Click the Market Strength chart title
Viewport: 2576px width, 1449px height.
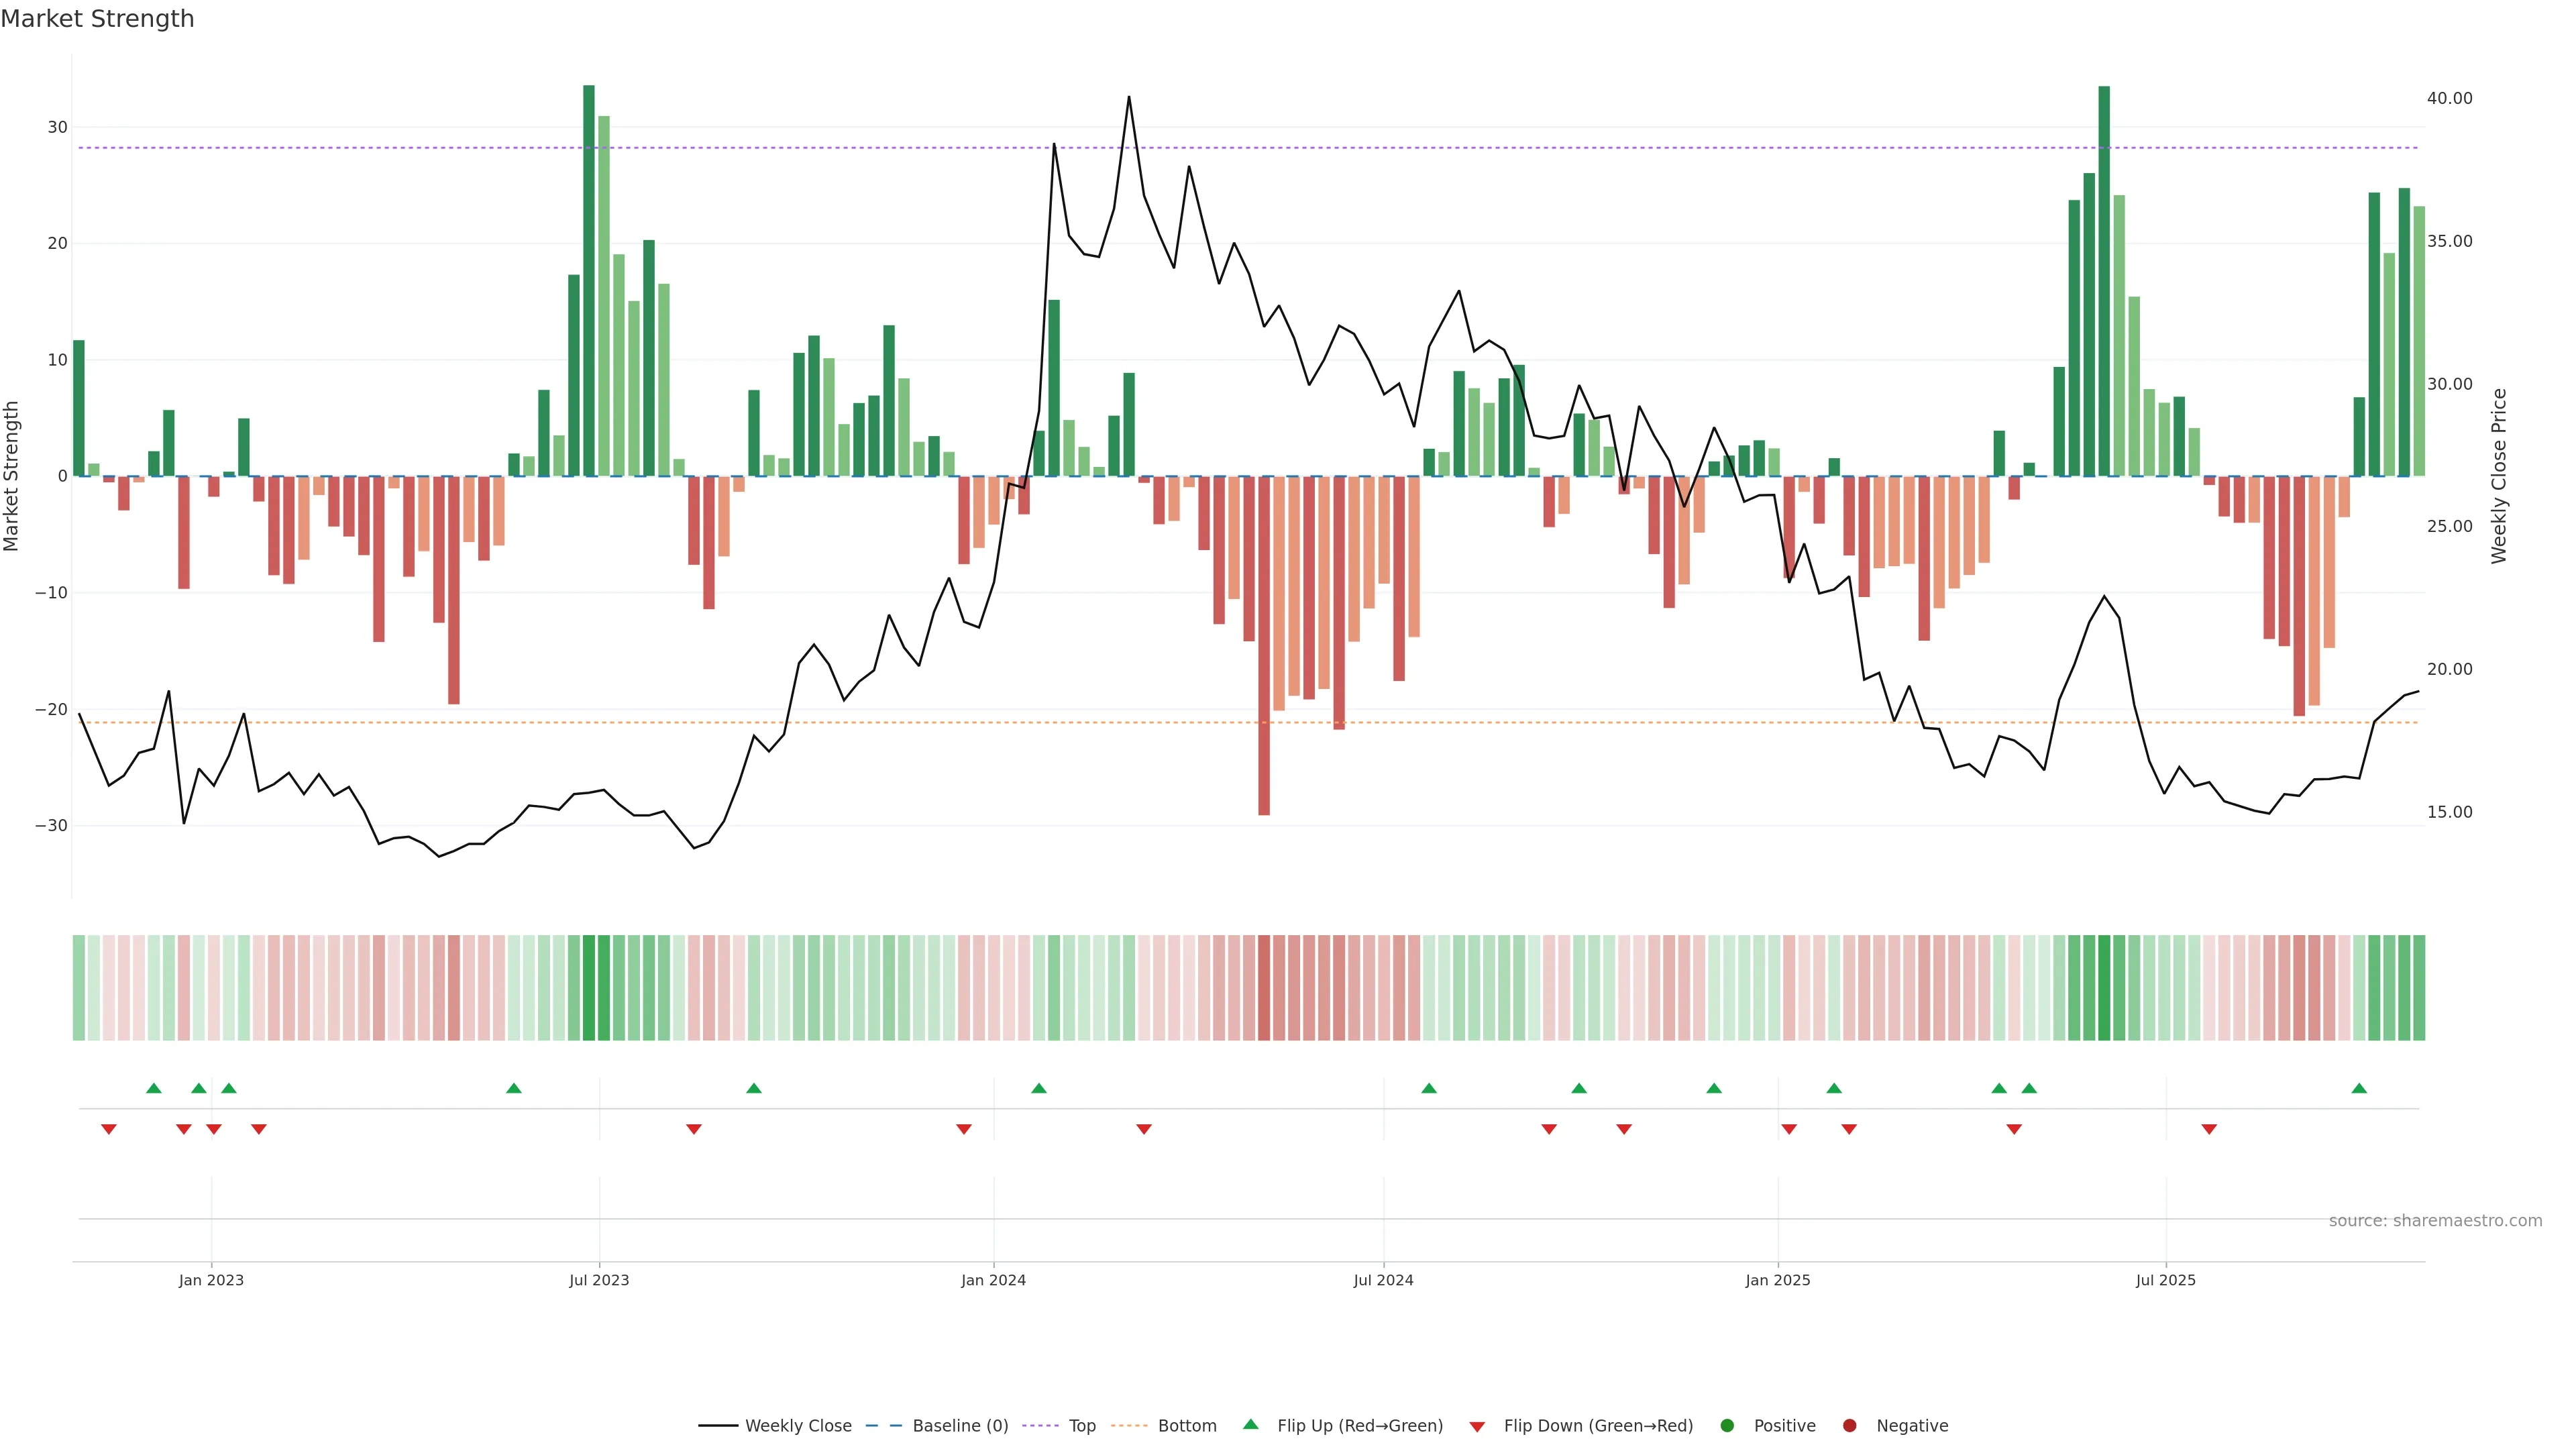click(x=97, y=19)
